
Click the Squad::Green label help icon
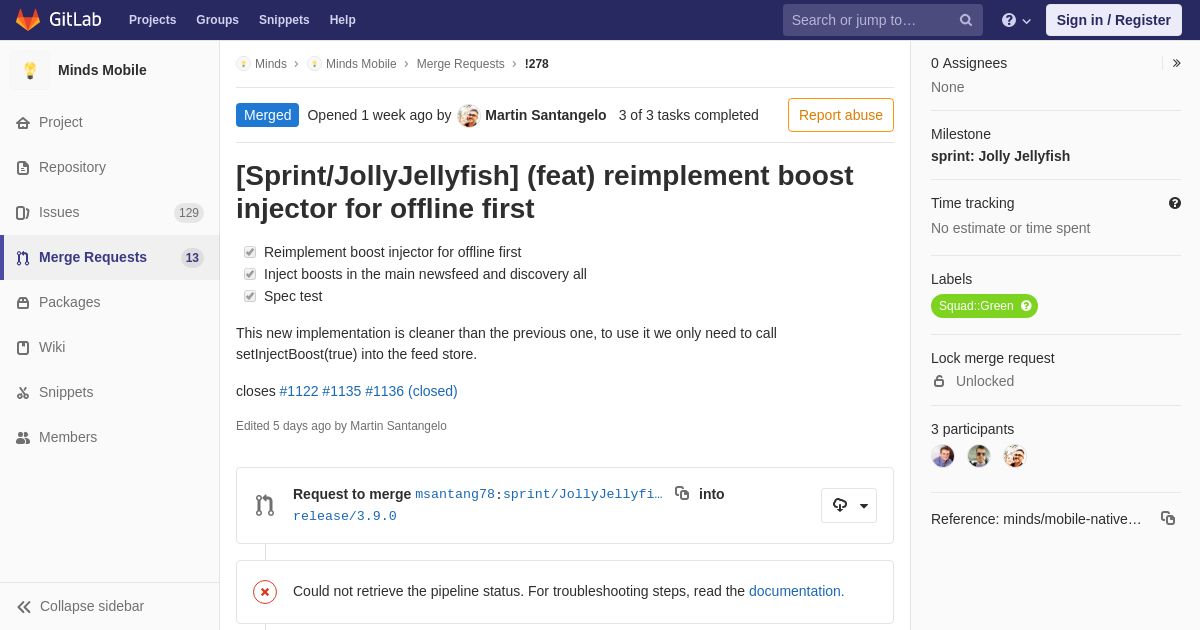1026,306
